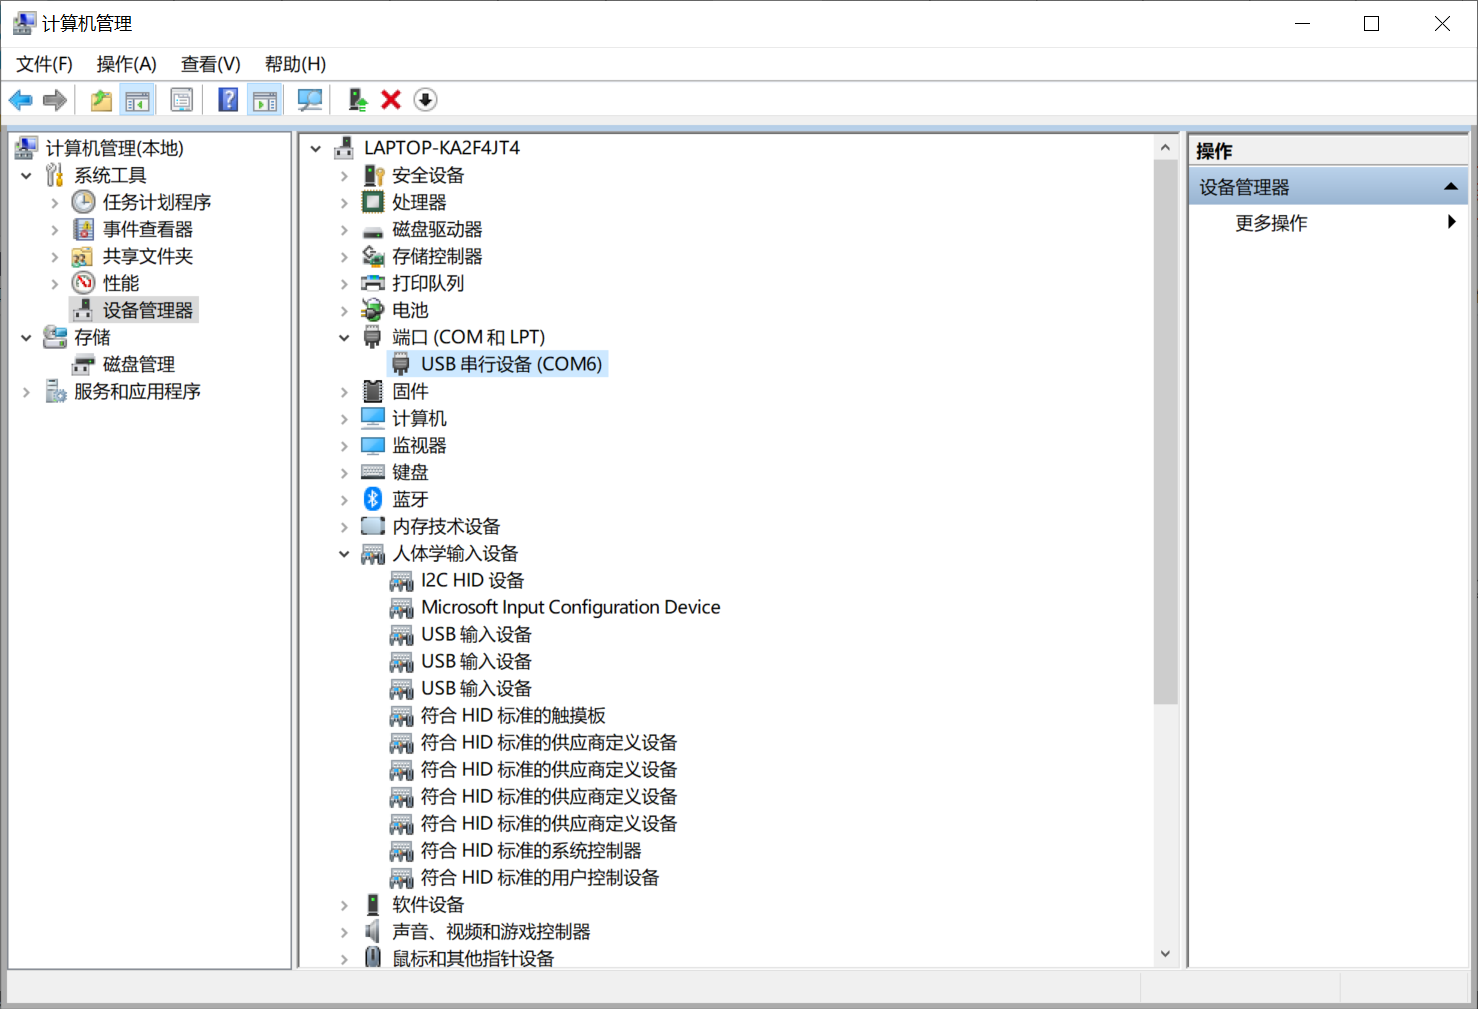Click Update device driver toolbar icon

pos(357,100)
